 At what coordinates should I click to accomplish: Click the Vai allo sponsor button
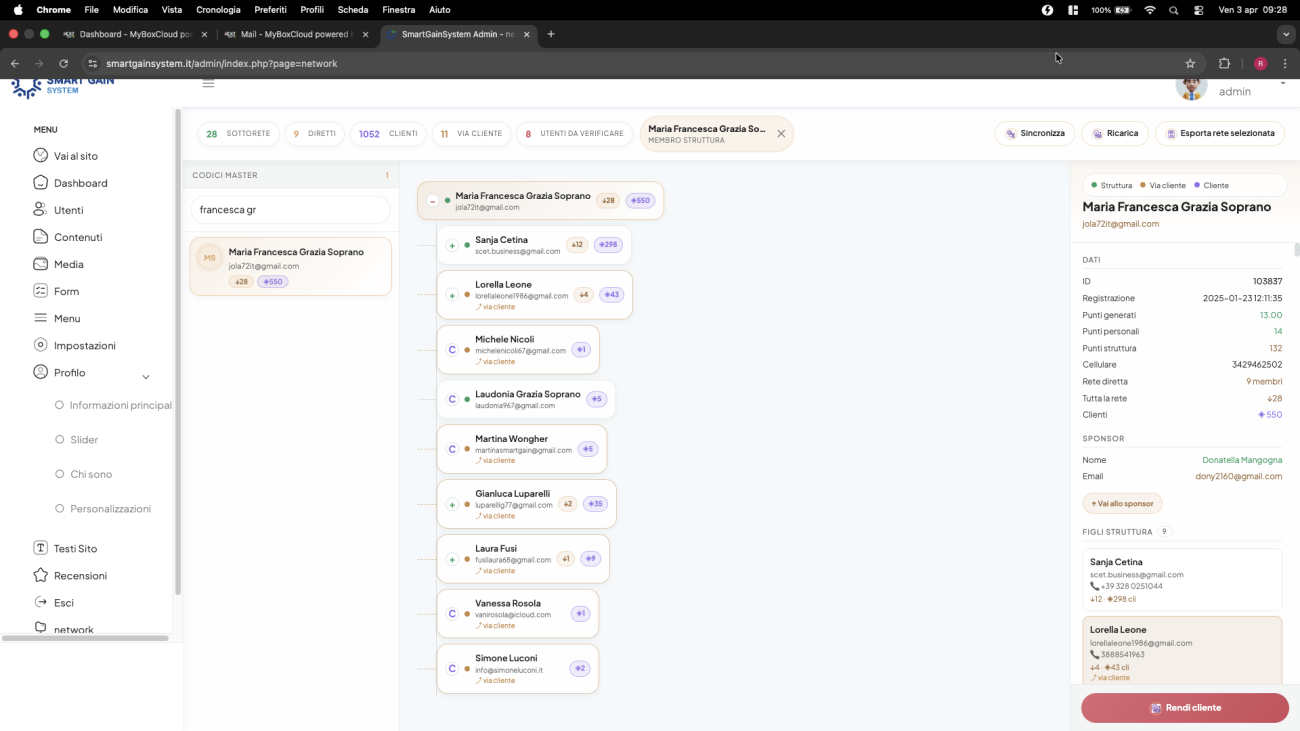(1122, 504)
